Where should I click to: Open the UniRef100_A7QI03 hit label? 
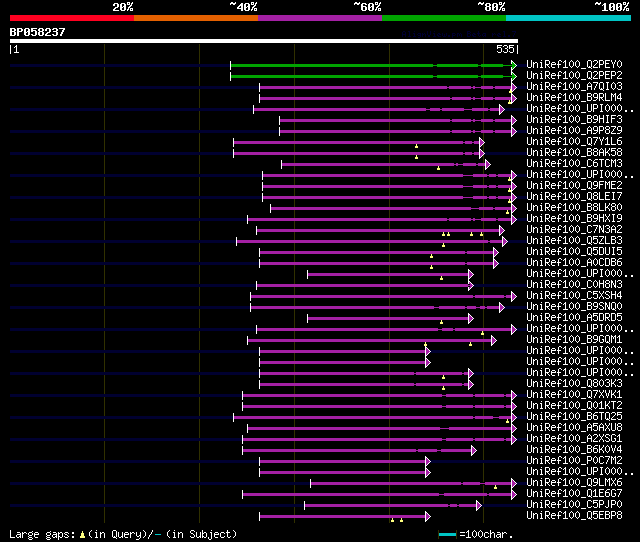[574, 87]
